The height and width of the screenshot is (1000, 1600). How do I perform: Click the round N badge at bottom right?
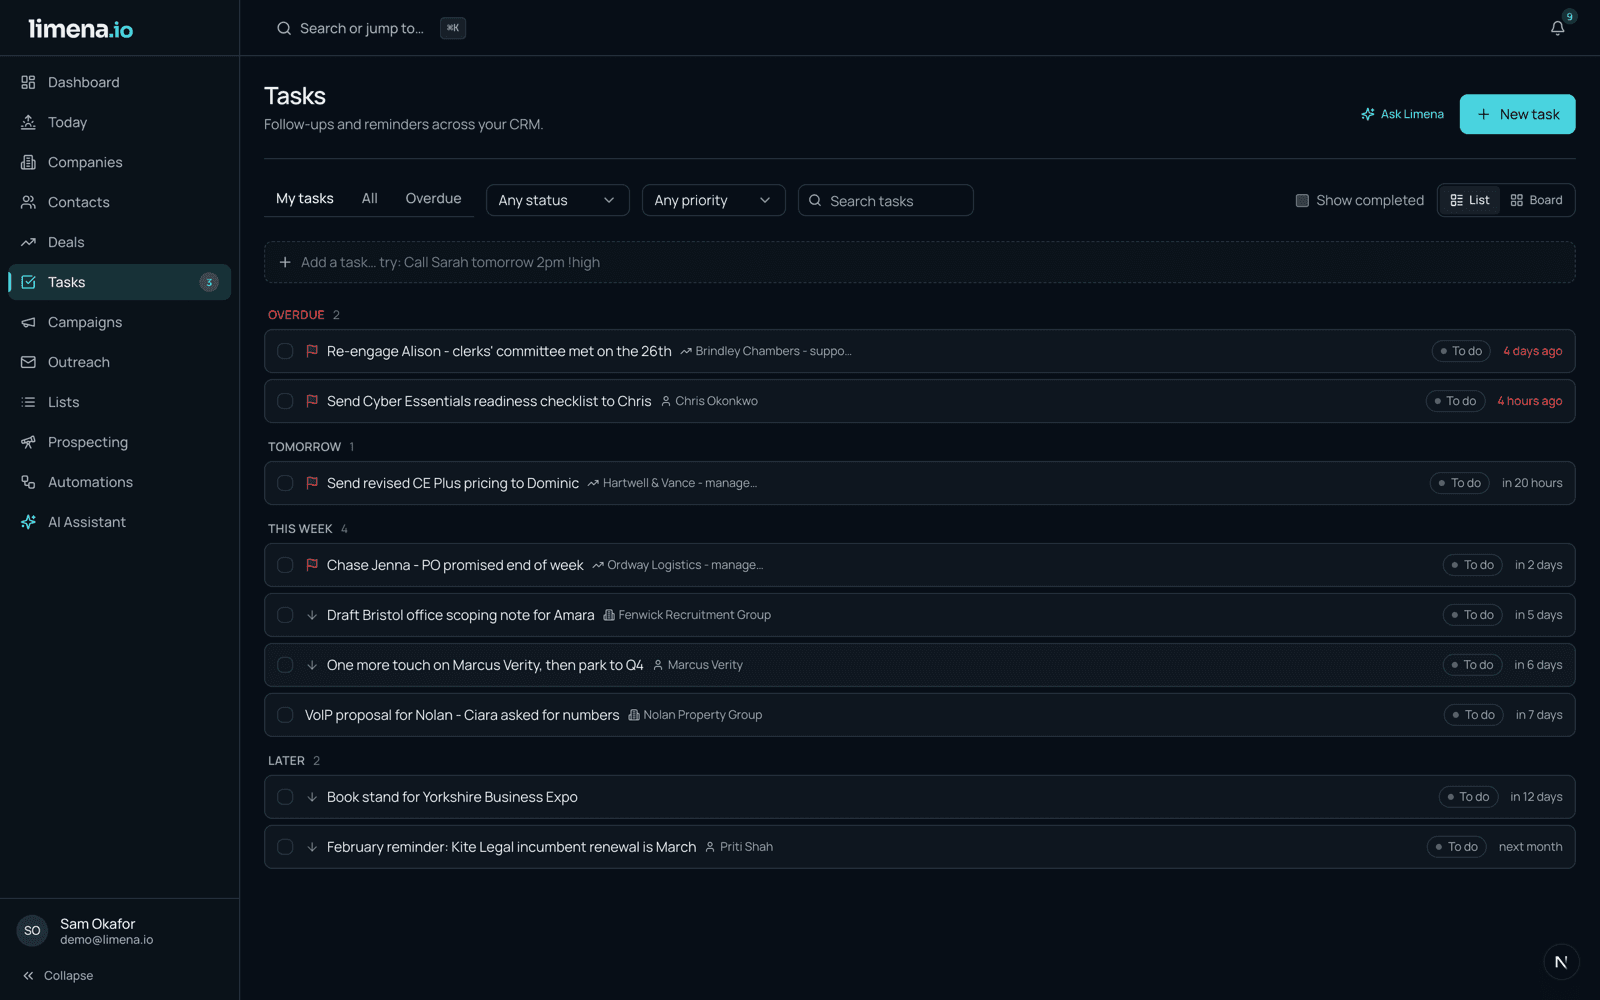1561,962
